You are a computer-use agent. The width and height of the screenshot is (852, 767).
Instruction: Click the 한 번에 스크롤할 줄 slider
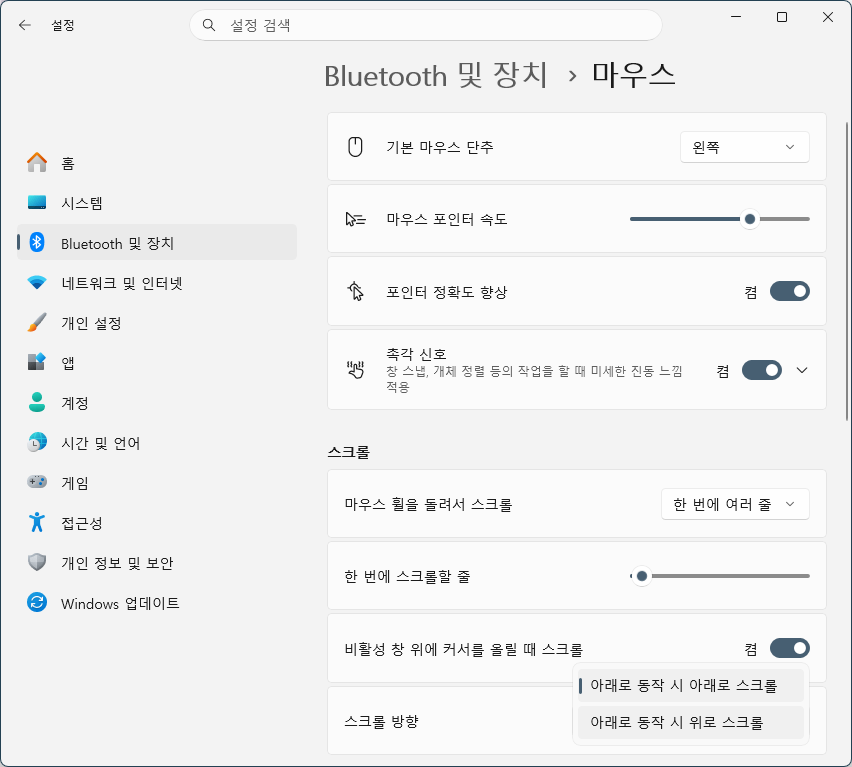[719, 576]
